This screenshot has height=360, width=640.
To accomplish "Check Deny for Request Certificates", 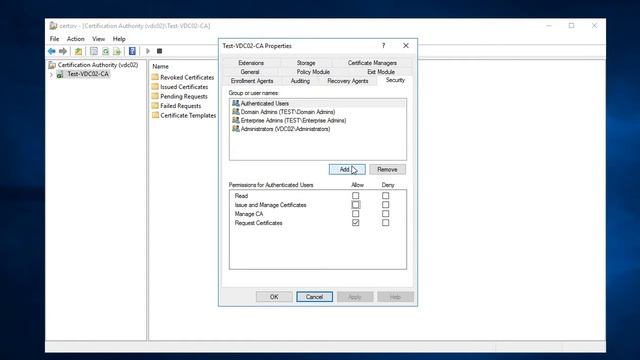I will [385, 222].
